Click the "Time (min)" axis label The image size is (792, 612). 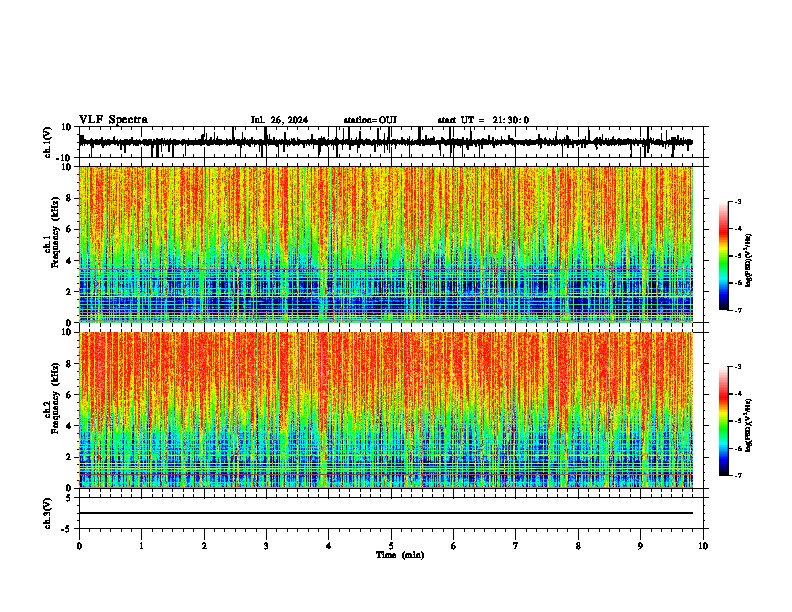pos(400,555)
